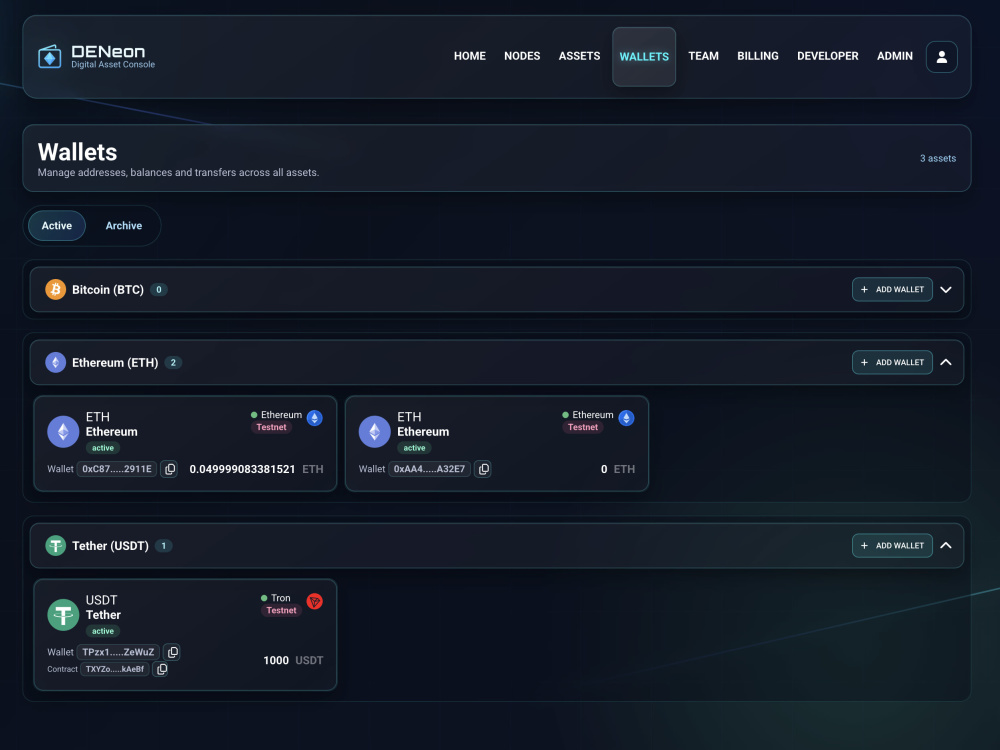
Task: Click active badge on 0xAA4 wallet card
Action: pos(414,448)
